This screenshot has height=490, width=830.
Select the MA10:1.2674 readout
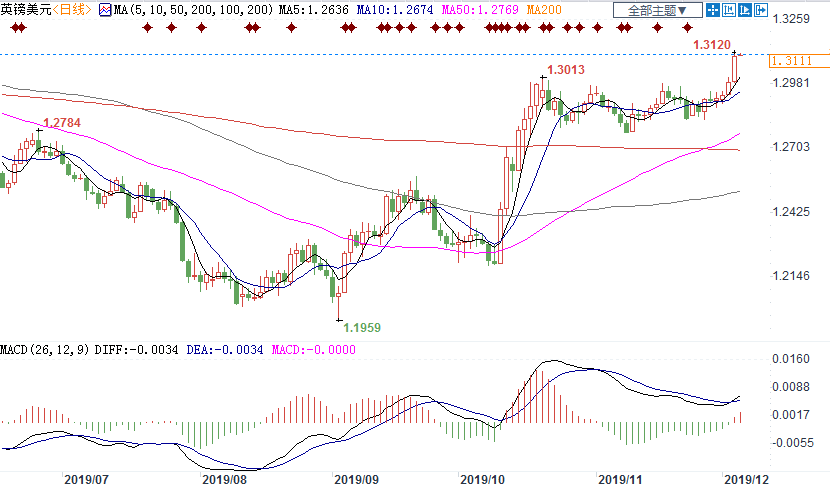click(x=395, y=10)
